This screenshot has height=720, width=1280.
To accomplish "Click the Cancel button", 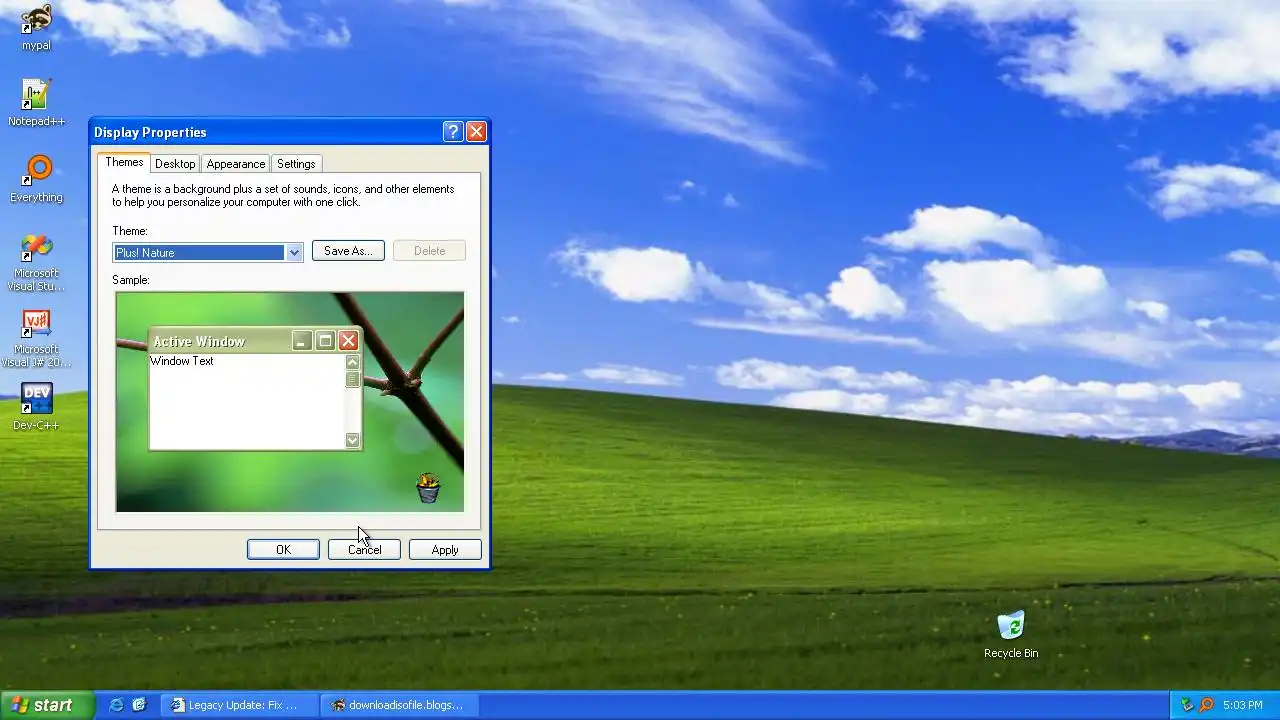I will click(x=364, y=550).
